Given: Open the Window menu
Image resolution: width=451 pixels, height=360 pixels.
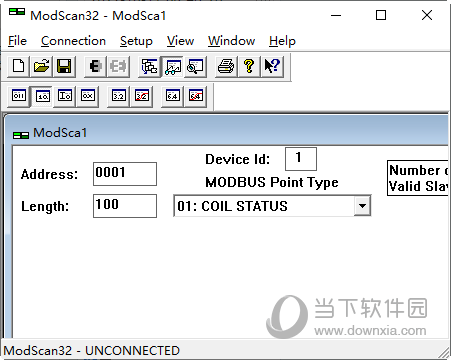Looking at the screenshot, I should (x=232, y=41).
